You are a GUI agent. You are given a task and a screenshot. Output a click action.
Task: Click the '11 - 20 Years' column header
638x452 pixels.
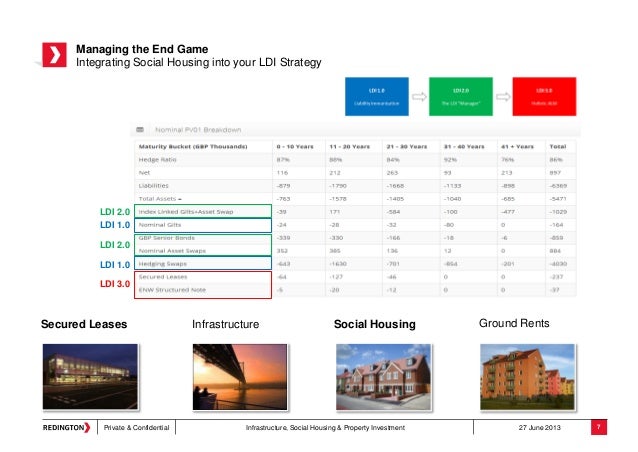pos(350,146)
